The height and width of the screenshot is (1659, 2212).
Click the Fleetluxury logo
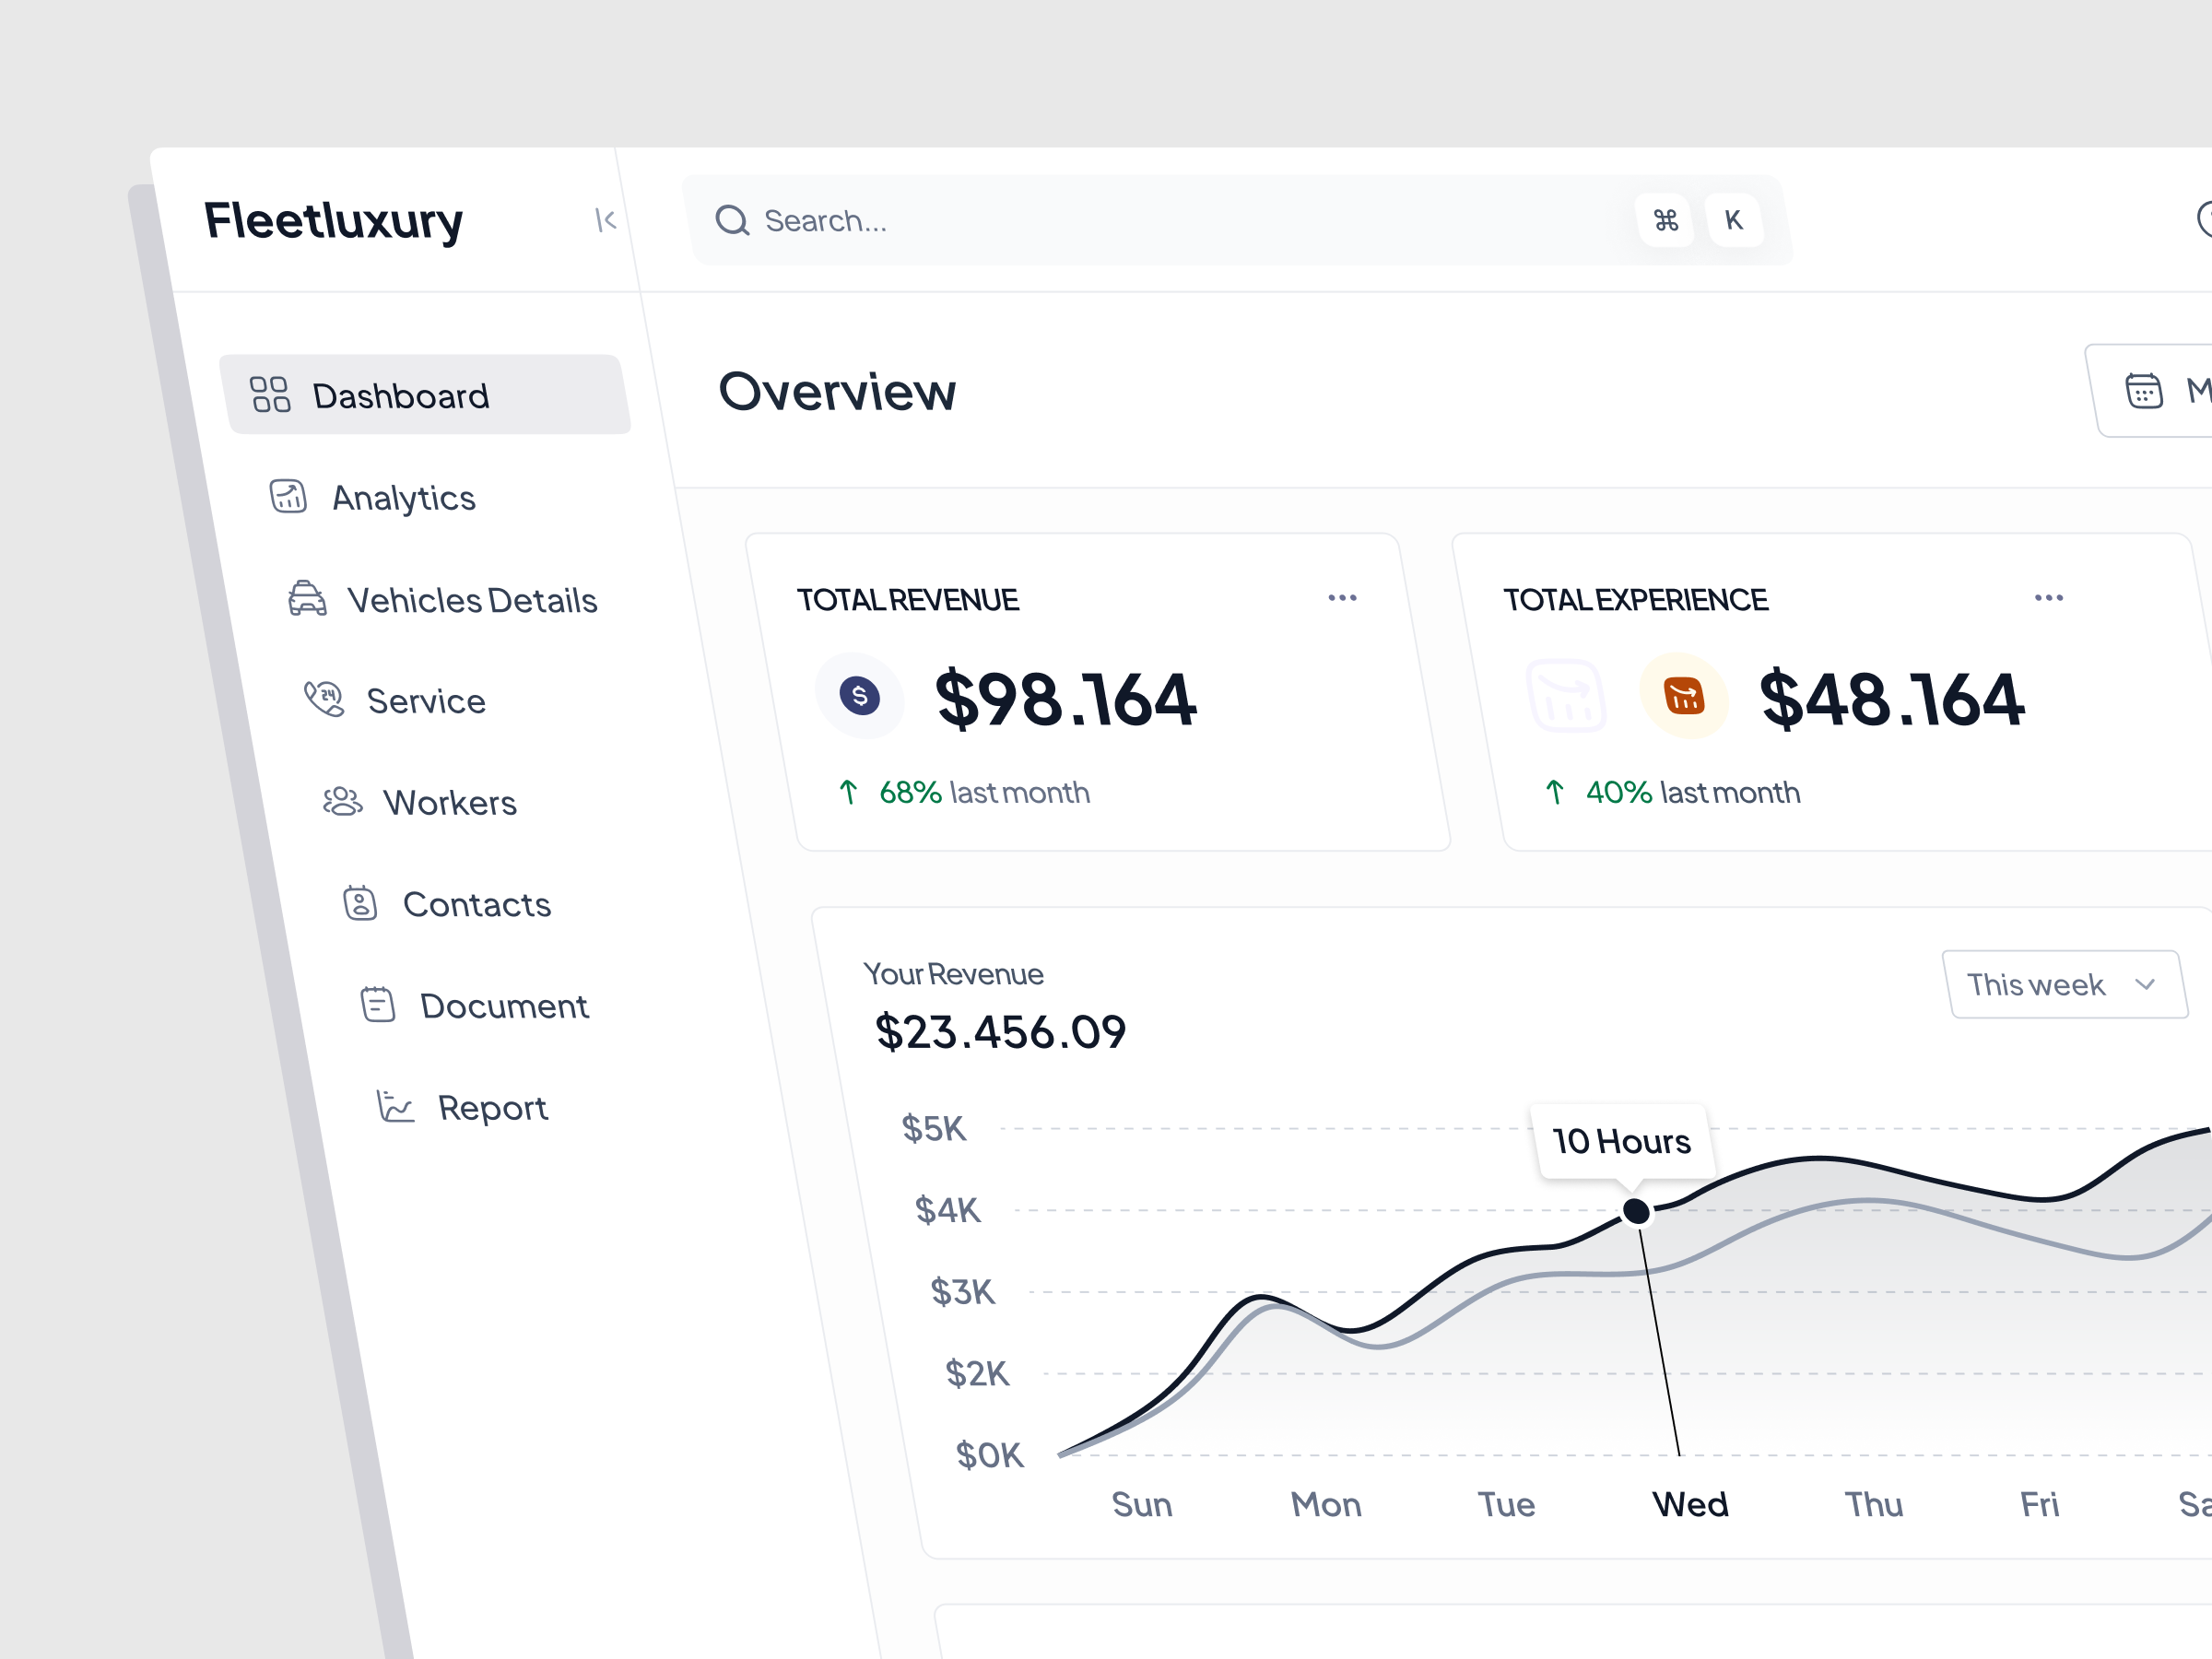(x=333, y=221)
